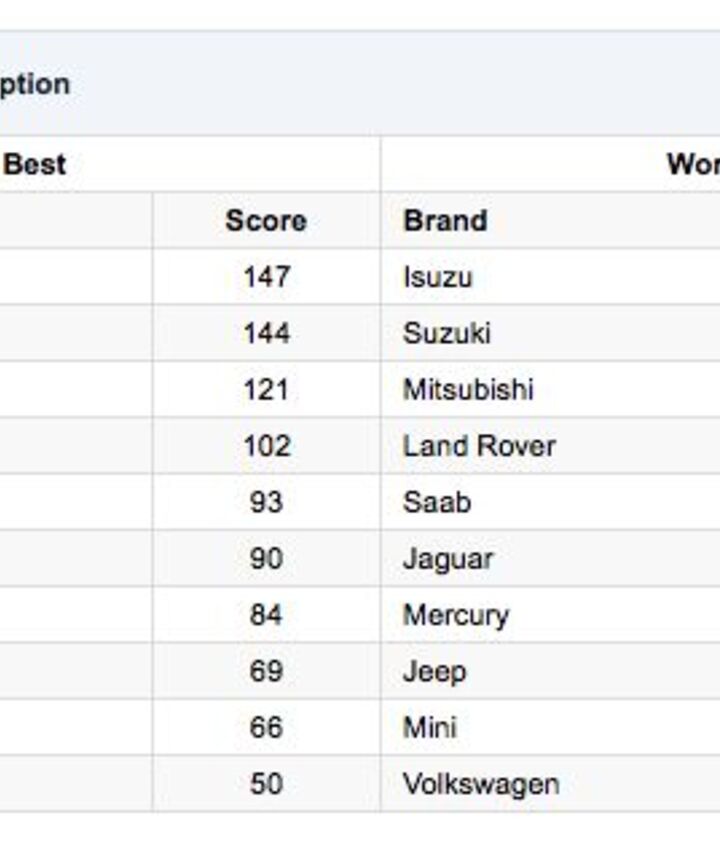This screenshot has width=720, height=845.
Task: Click the Volkswagen brand cell
Action: click(x=480, y=783)
